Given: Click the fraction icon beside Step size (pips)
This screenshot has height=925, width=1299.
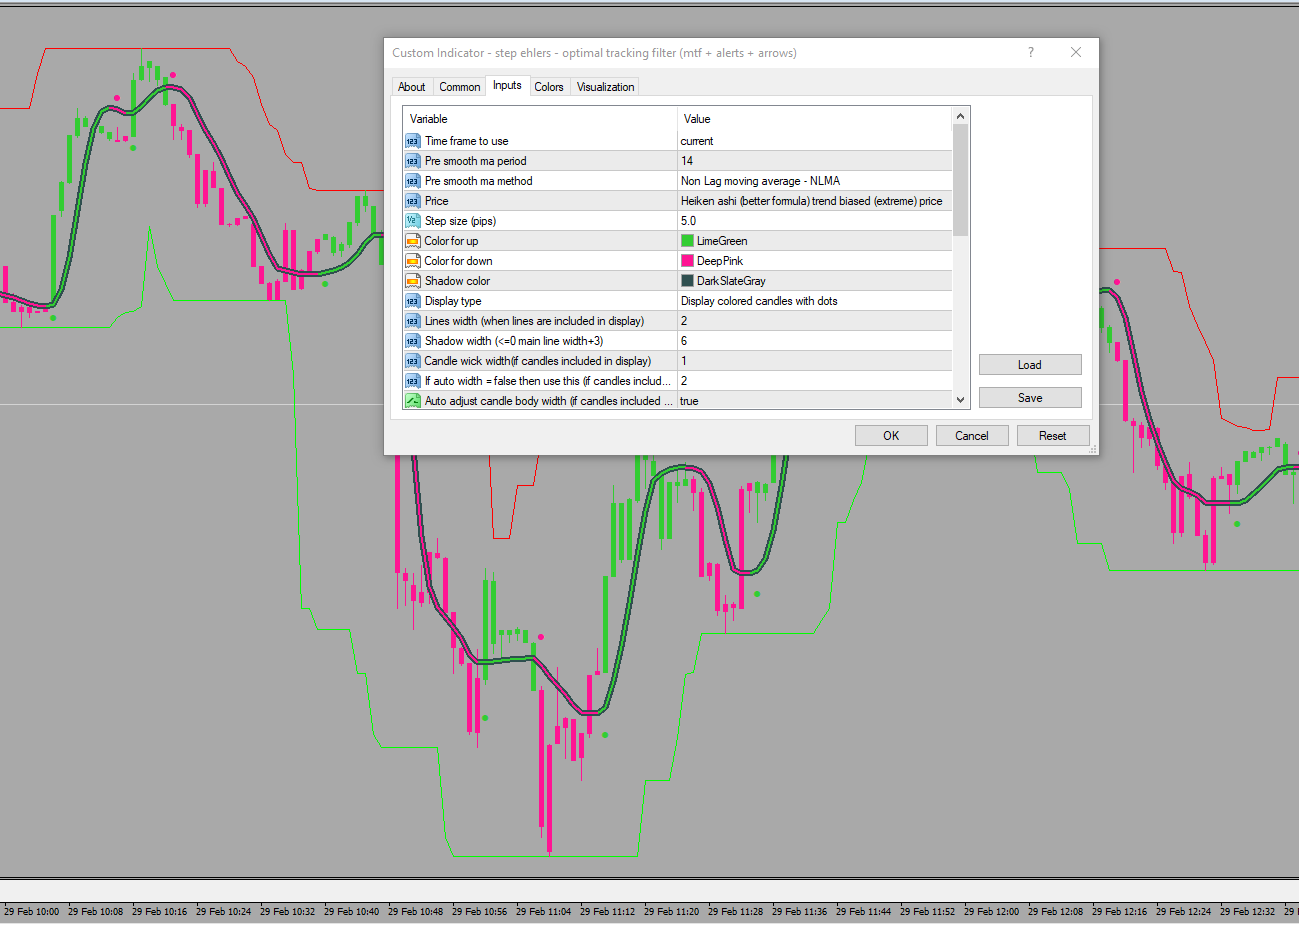Looking at the screenshot, I should click(412, 221).
